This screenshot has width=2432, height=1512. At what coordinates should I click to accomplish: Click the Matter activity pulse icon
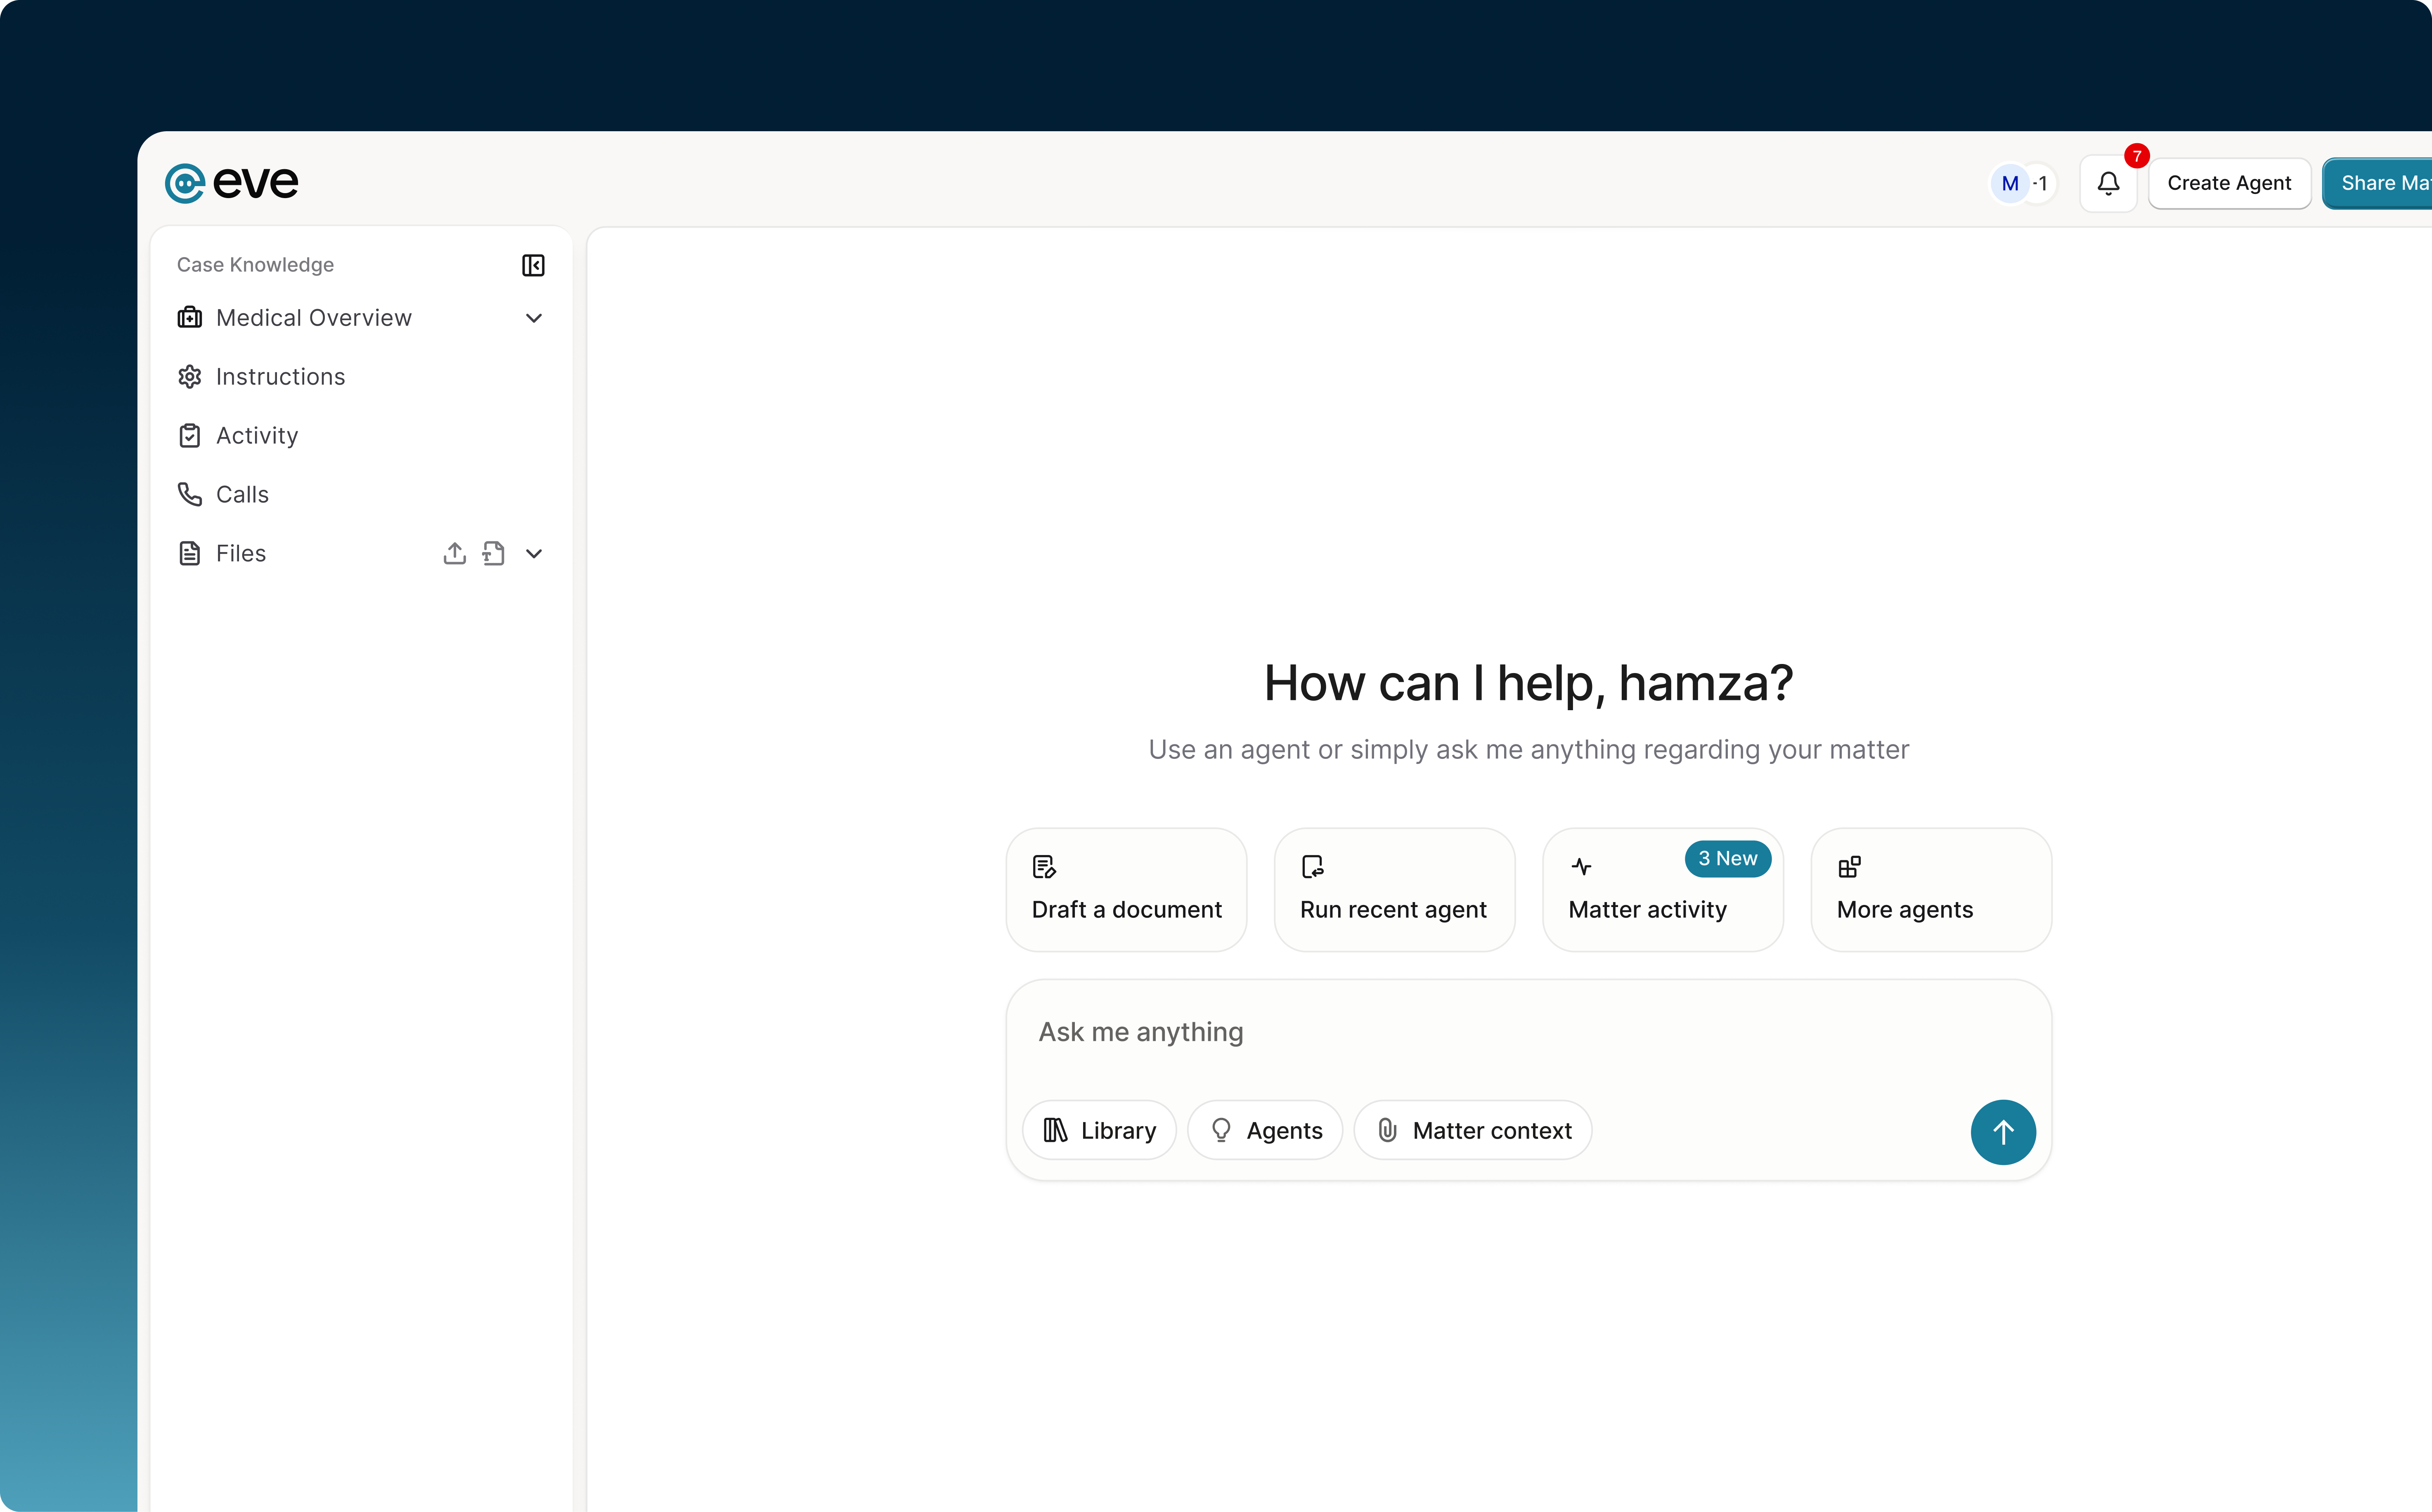pyautogui.click(x=1581, y=866)
